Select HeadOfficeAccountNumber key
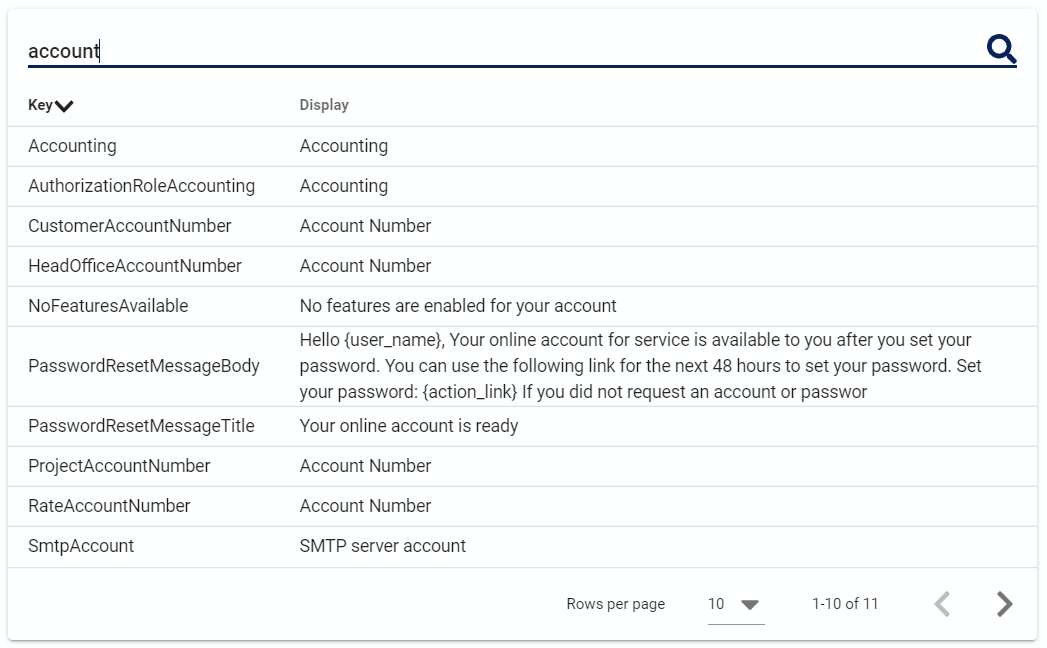This screenshot has width=1047, height=648. (x=135, y=266)
